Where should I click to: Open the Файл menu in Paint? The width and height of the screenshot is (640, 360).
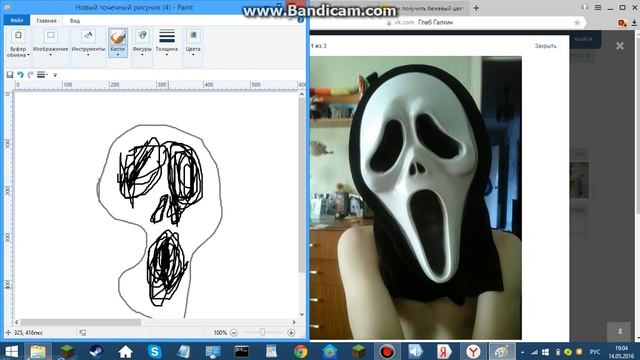17,20
